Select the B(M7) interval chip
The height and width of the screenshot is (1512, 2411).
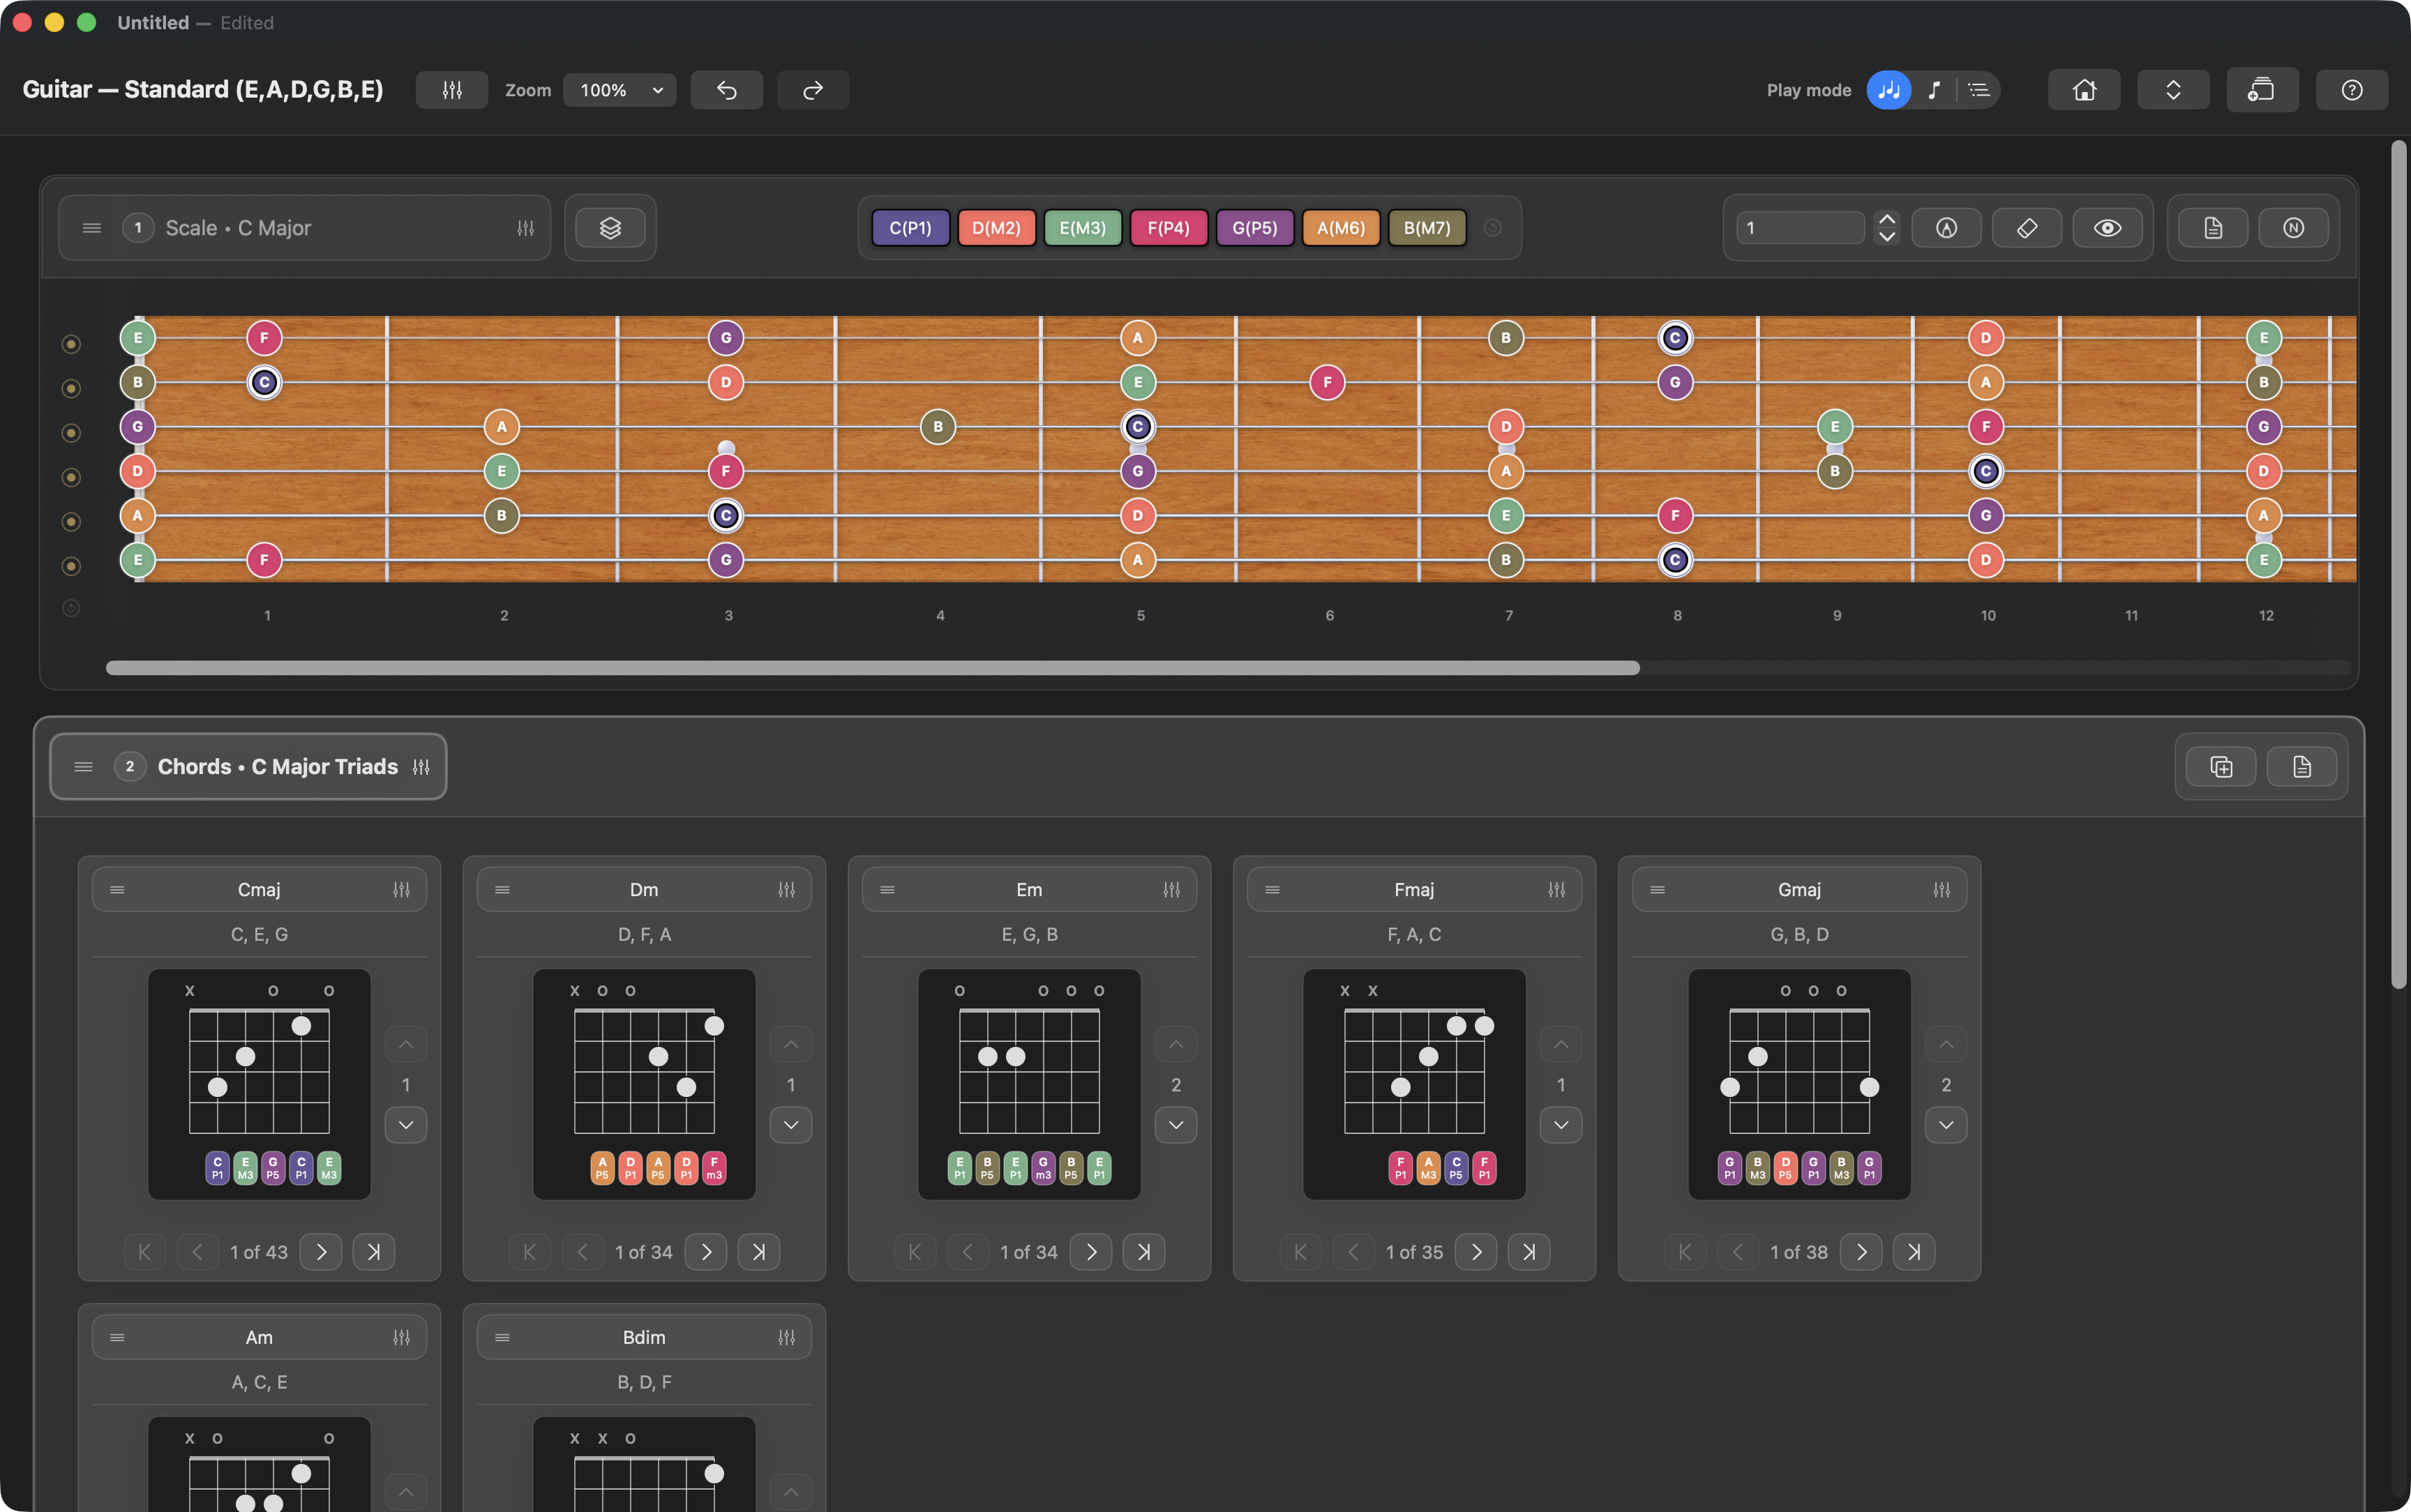click(1427, 228)
